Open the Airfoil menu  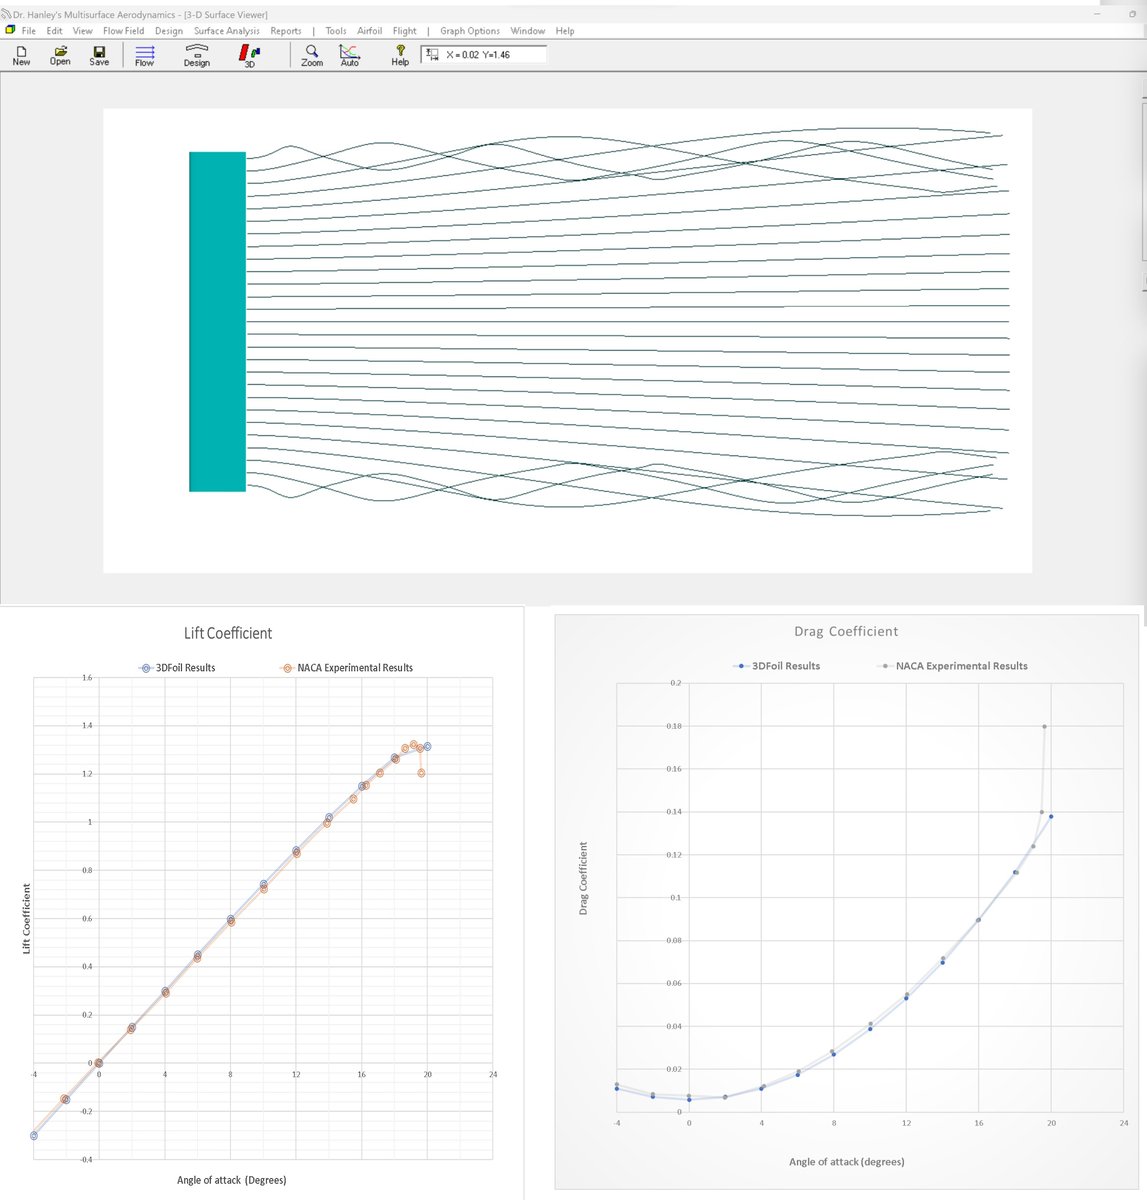[369, 30]
